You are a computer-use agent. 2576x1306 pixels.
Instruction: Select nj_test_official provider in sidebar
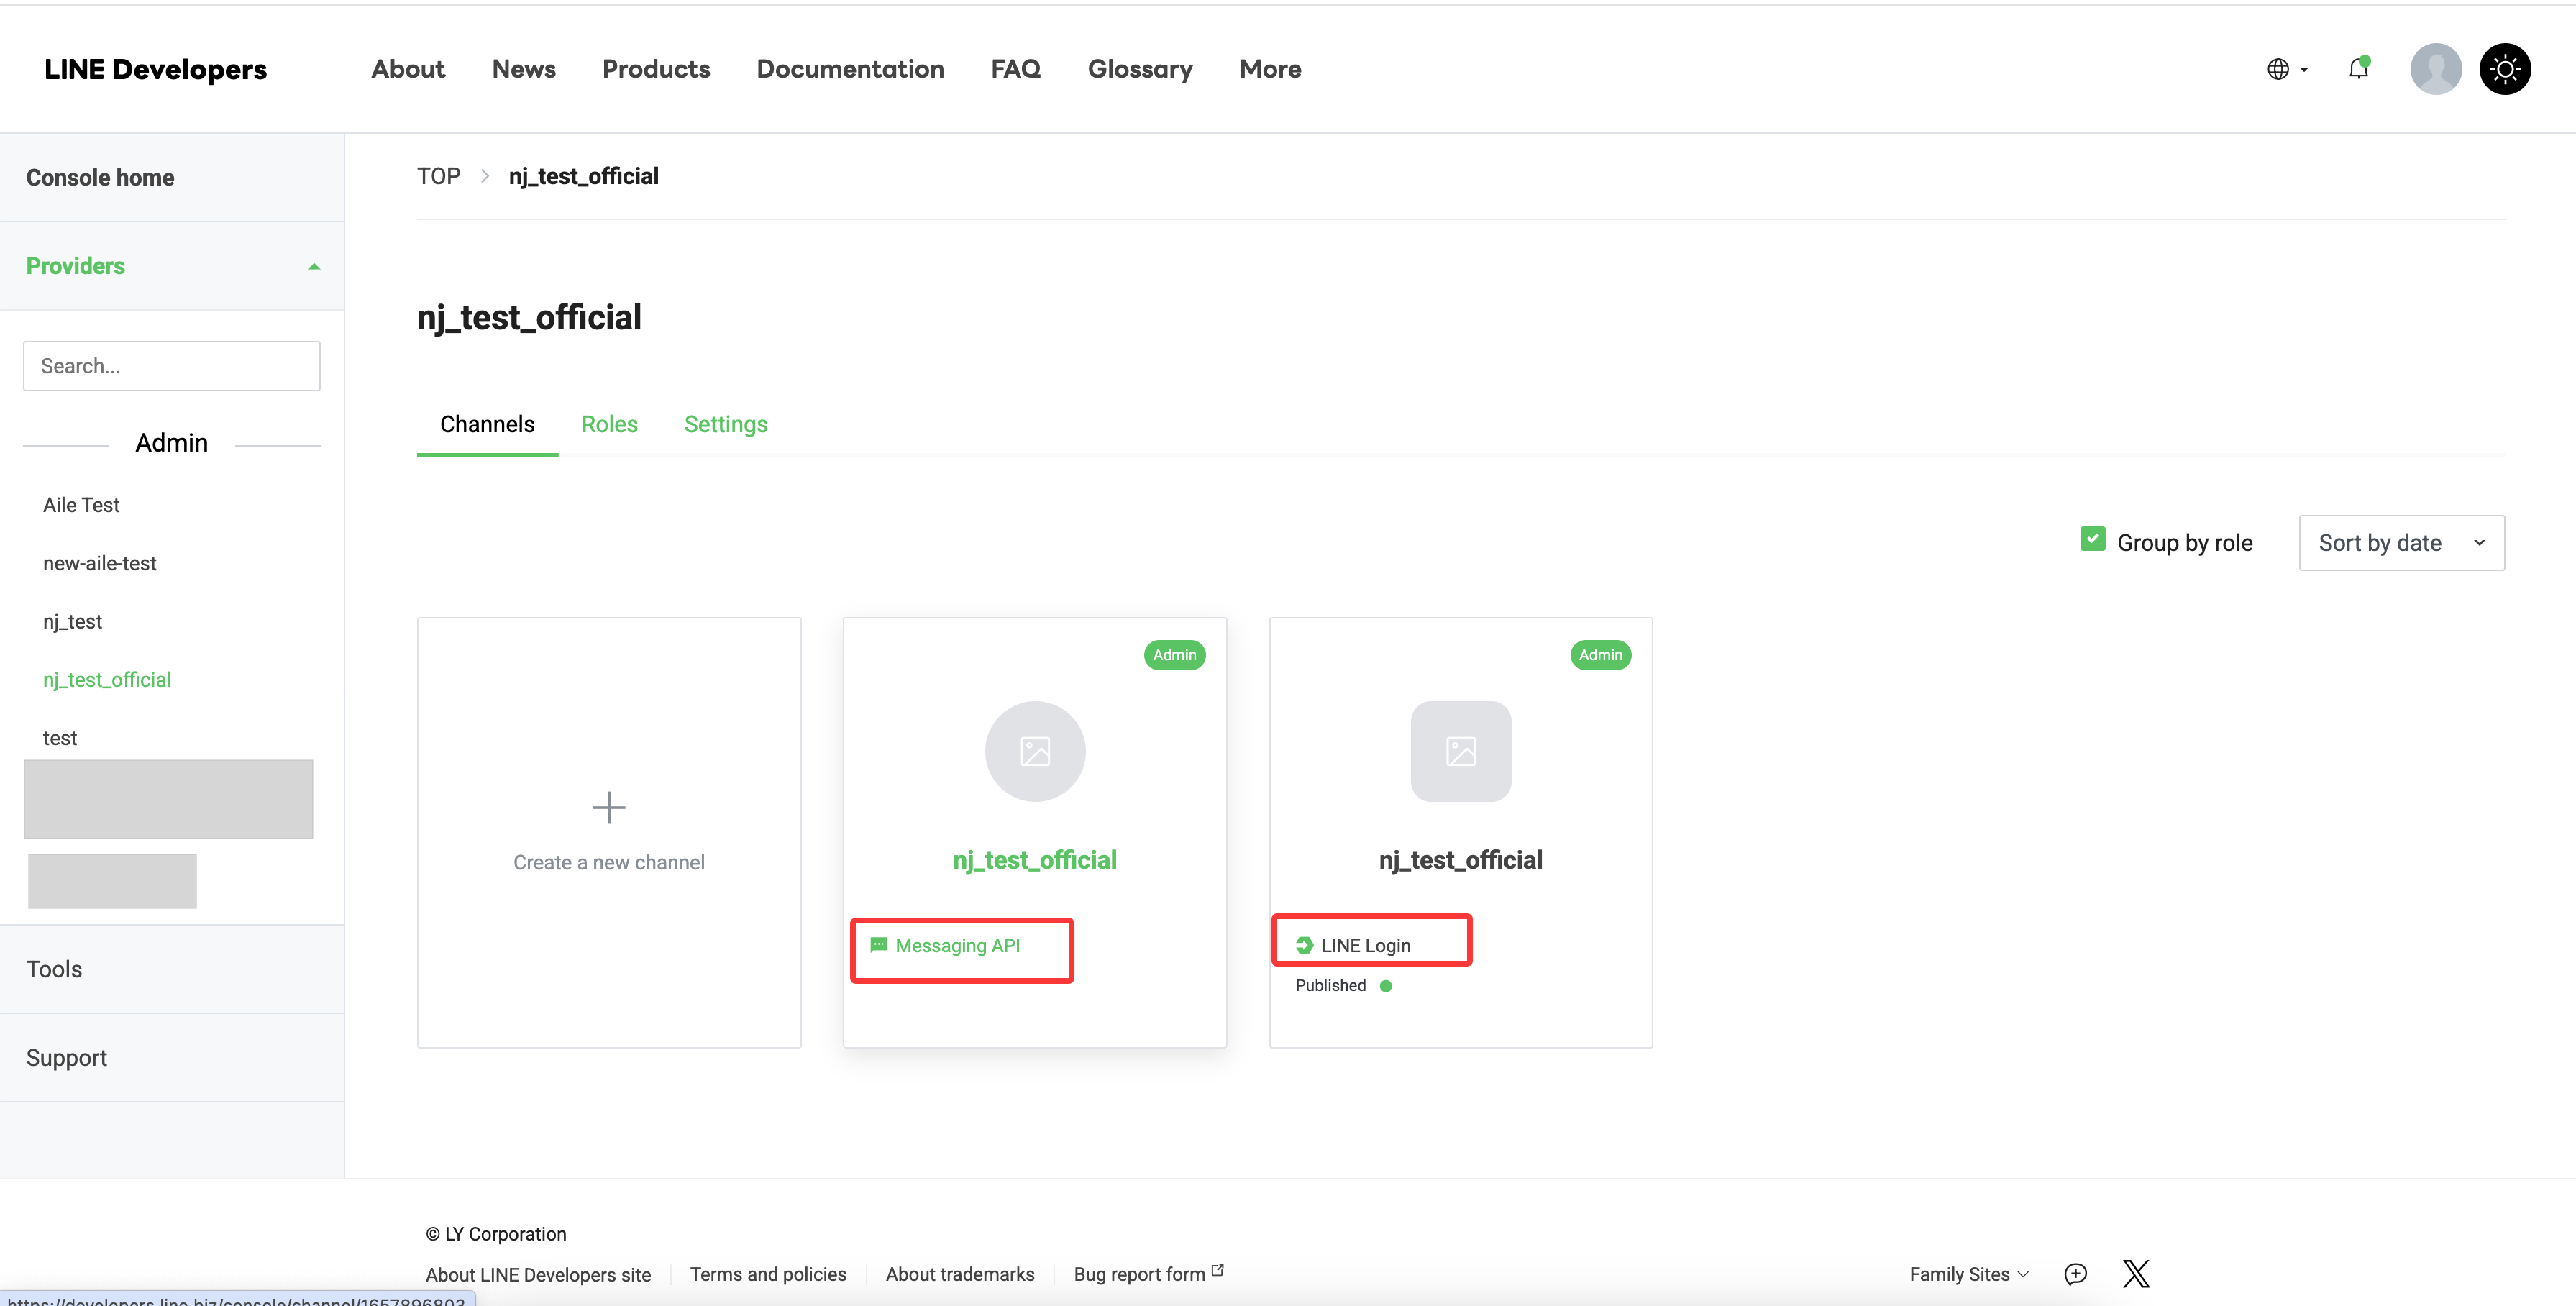[x=106, y=680]
